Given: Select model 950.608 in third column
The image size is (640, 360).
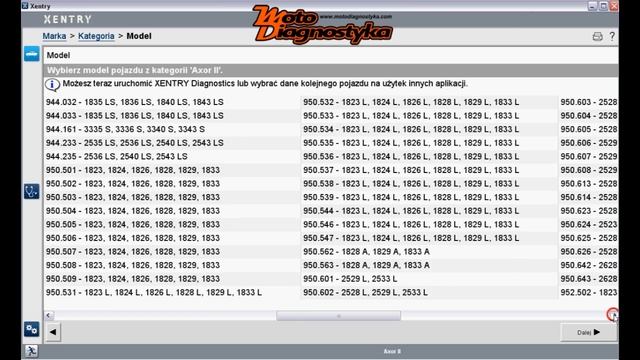Looking at the screenshot, I should point(588,170).
